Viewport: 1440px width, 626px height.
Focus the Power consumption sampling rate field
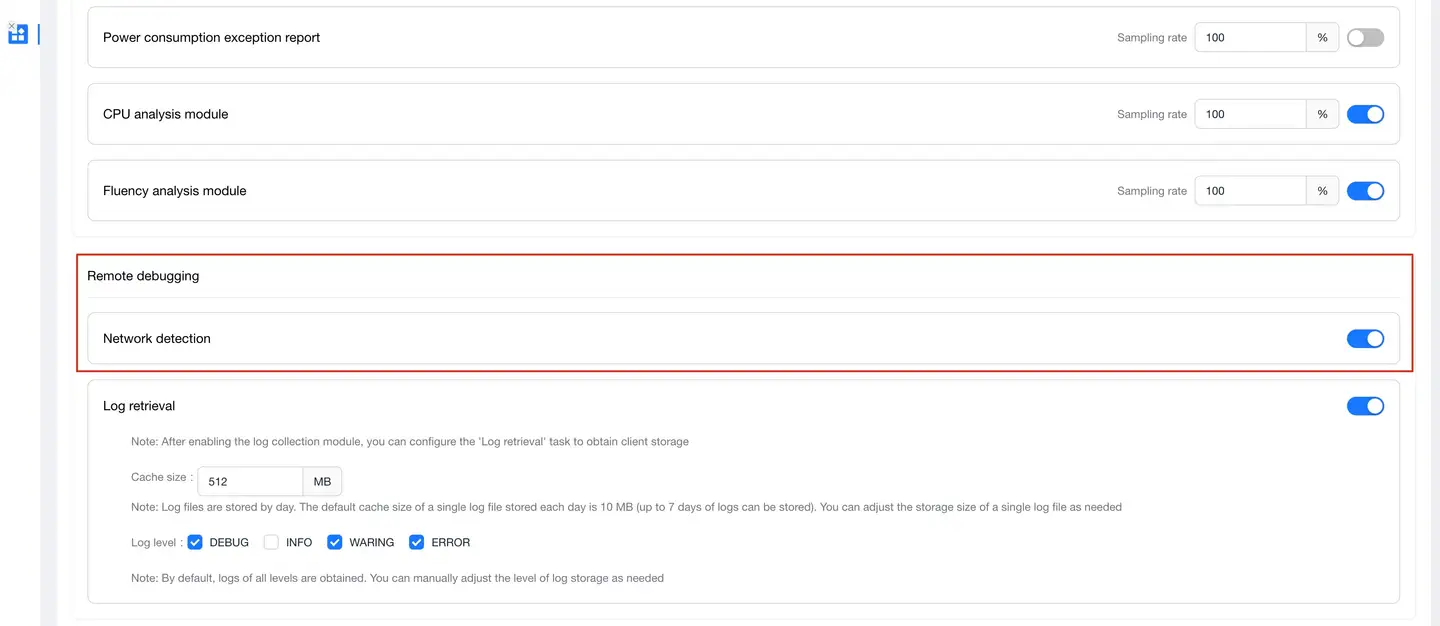[x=1250, y=38]
